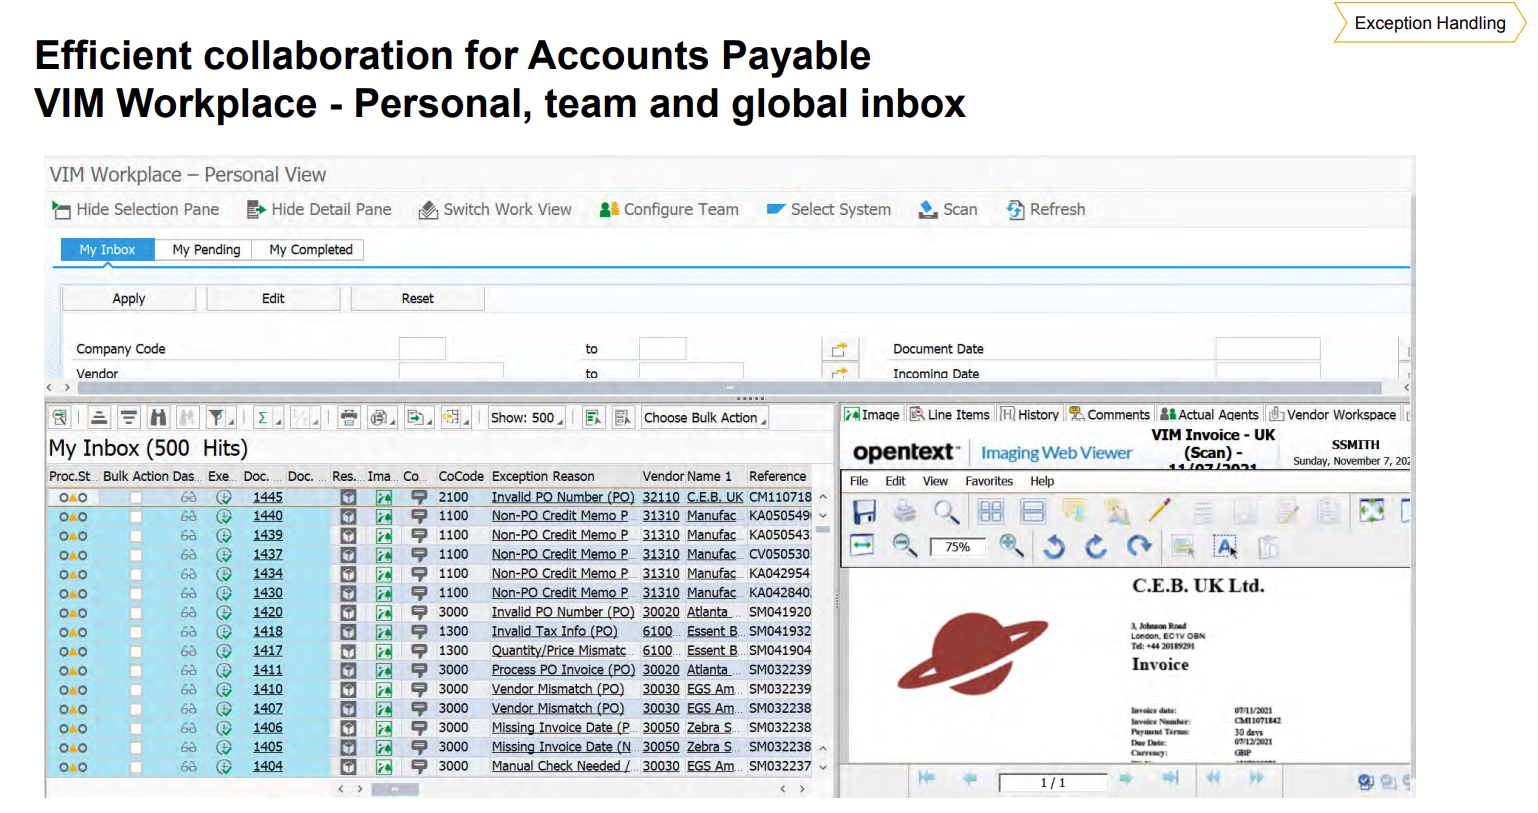
Task: Click the magnifier search icon in the viewer
Action: click(946, 512)
